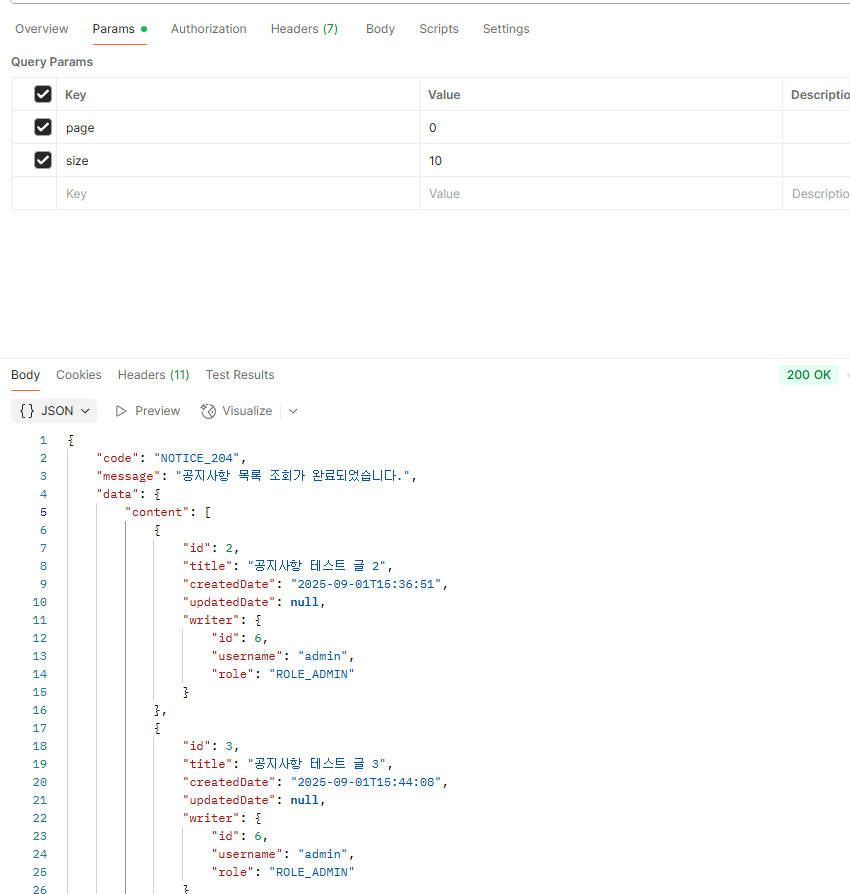Open the JSON format dropdown
This screenshot has width=850, height=894.
point(54,411)
